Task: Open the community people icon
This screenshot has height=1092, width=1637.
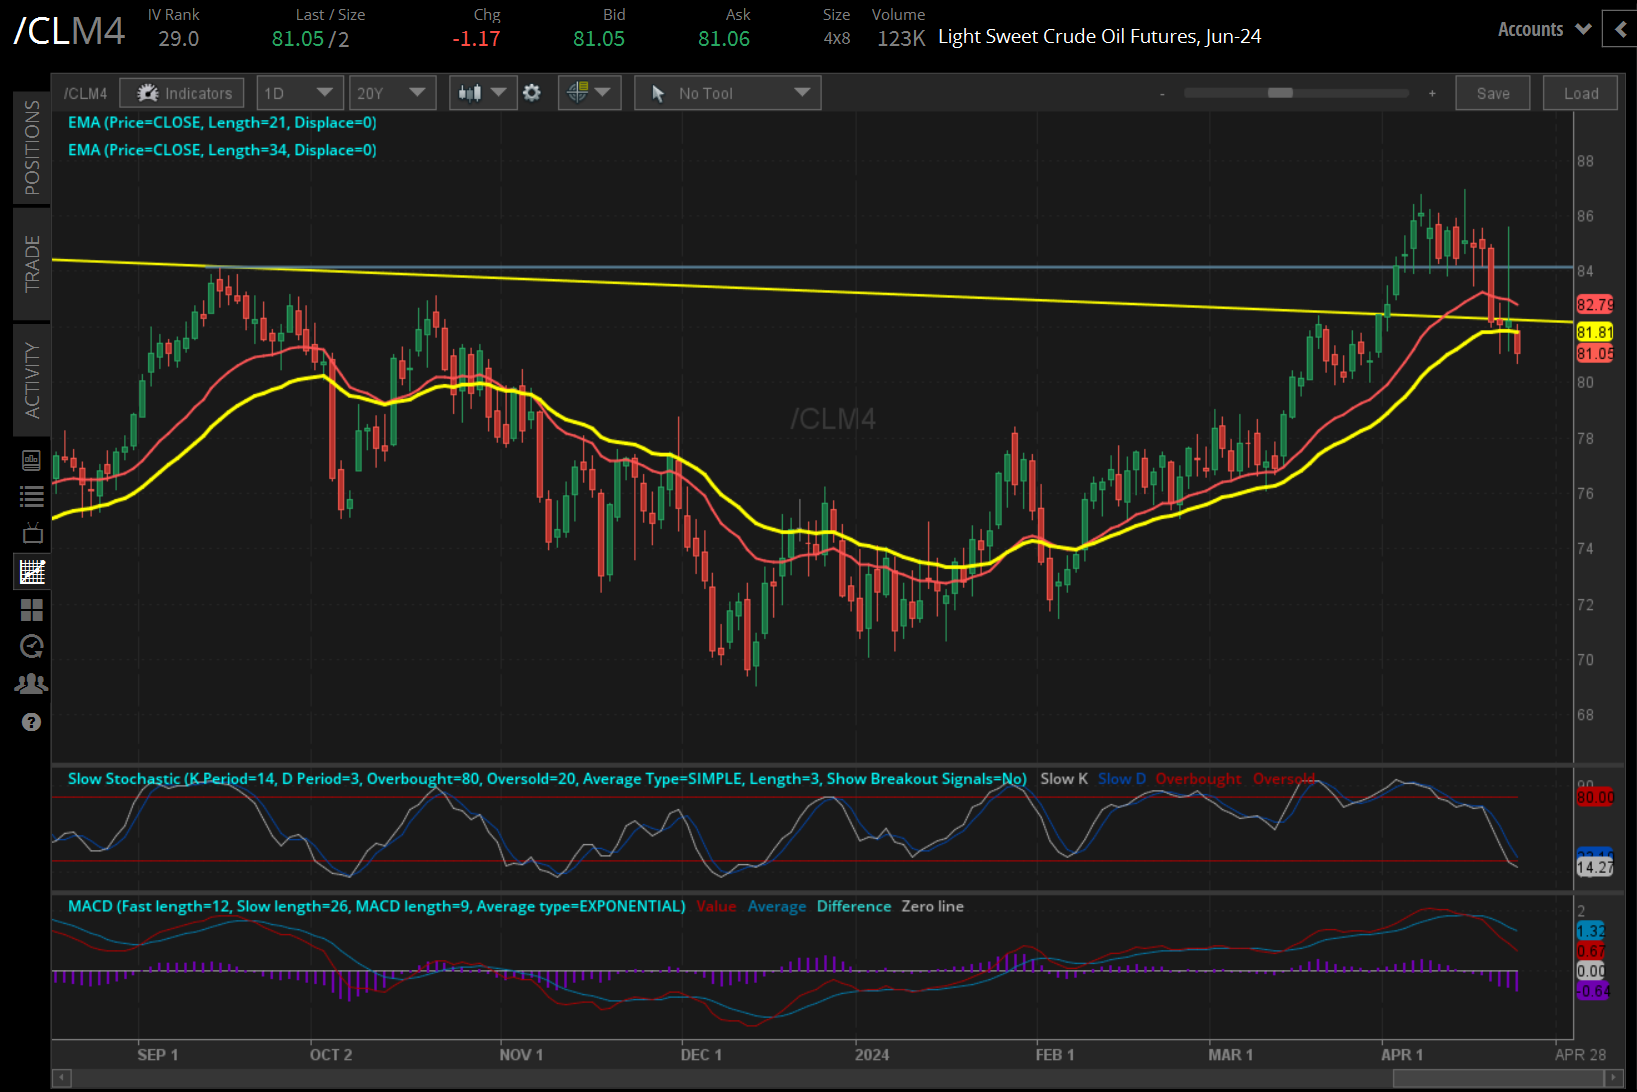Action: click(31, 683)
